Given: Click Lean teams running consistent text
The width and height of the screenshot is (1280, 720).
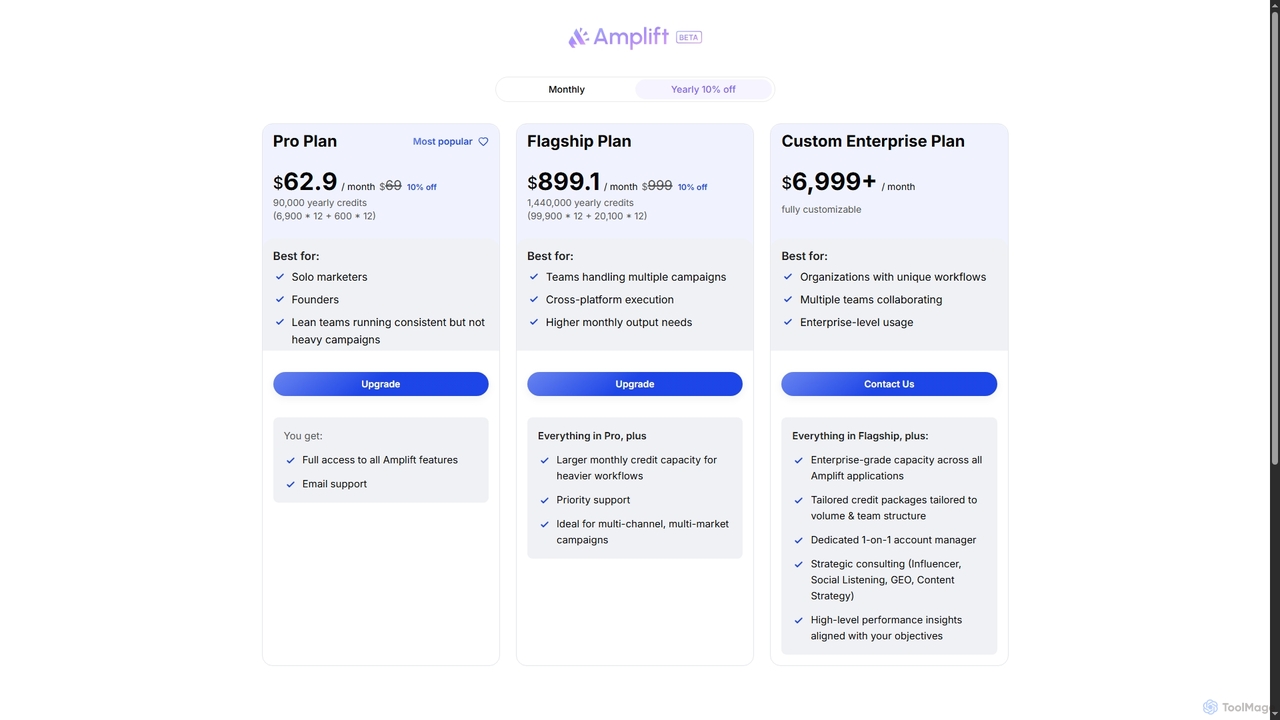Looking at the screenshot, I should point(388,331).
